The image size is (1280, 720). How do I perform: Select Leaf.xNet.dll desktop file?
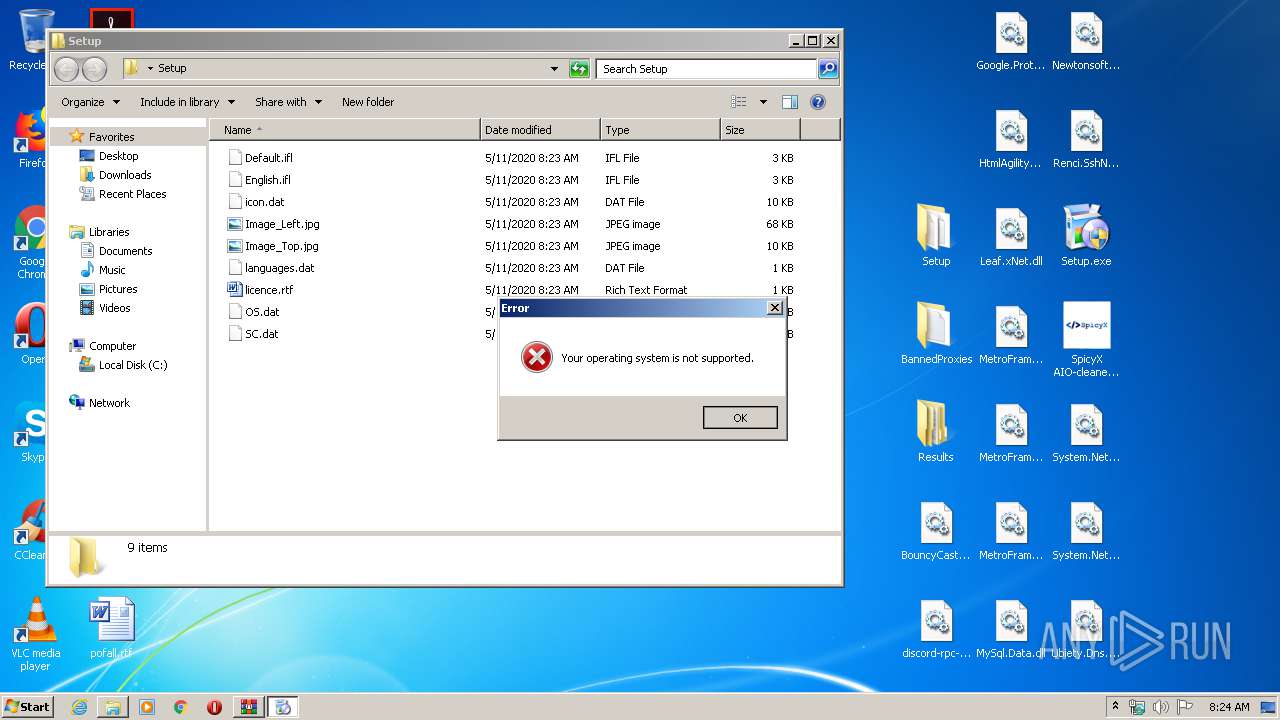pos(1011,236)
